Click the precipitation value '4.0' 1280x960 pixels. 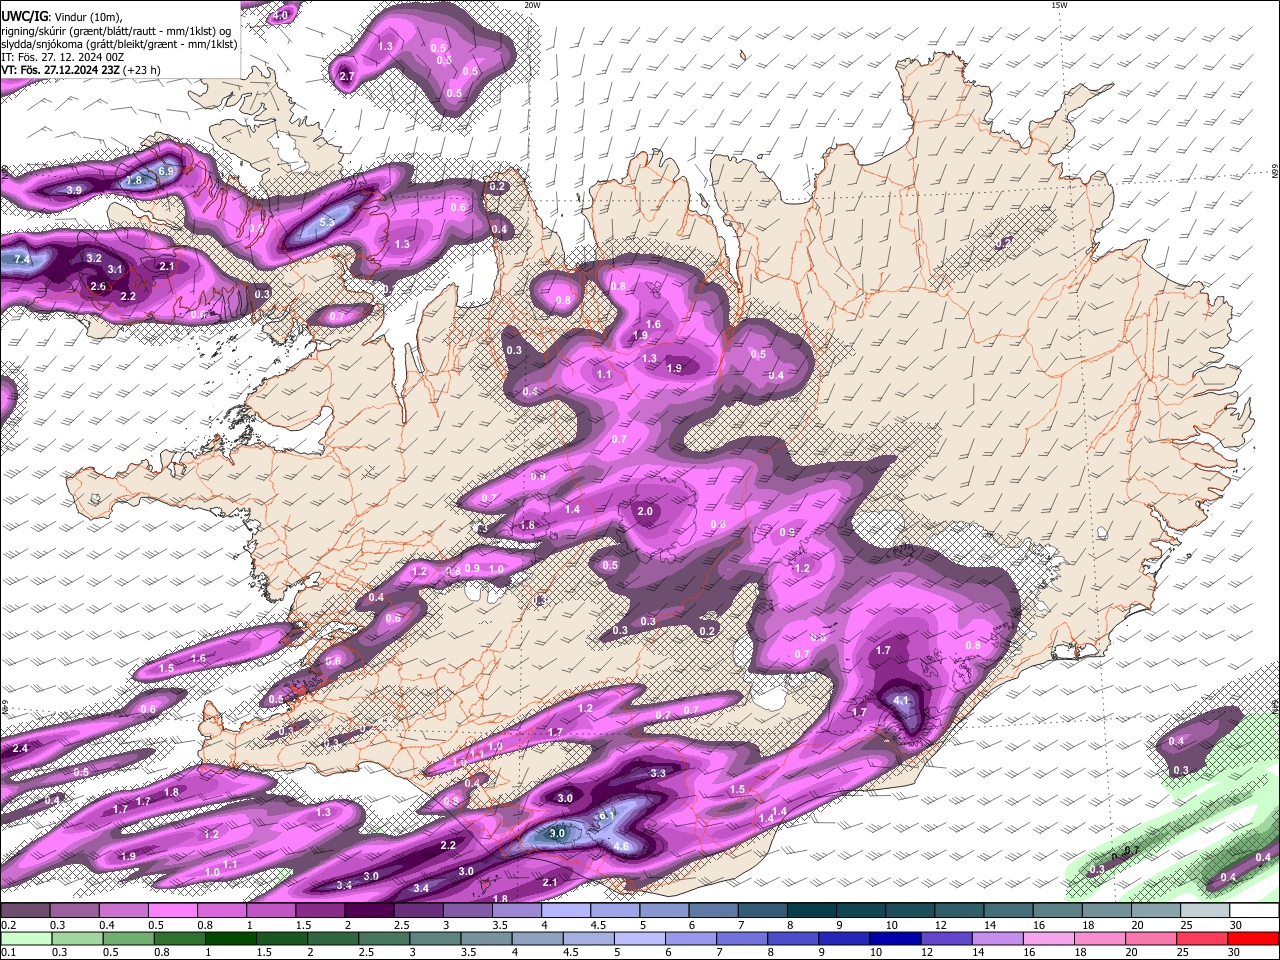tap(280, 15)
